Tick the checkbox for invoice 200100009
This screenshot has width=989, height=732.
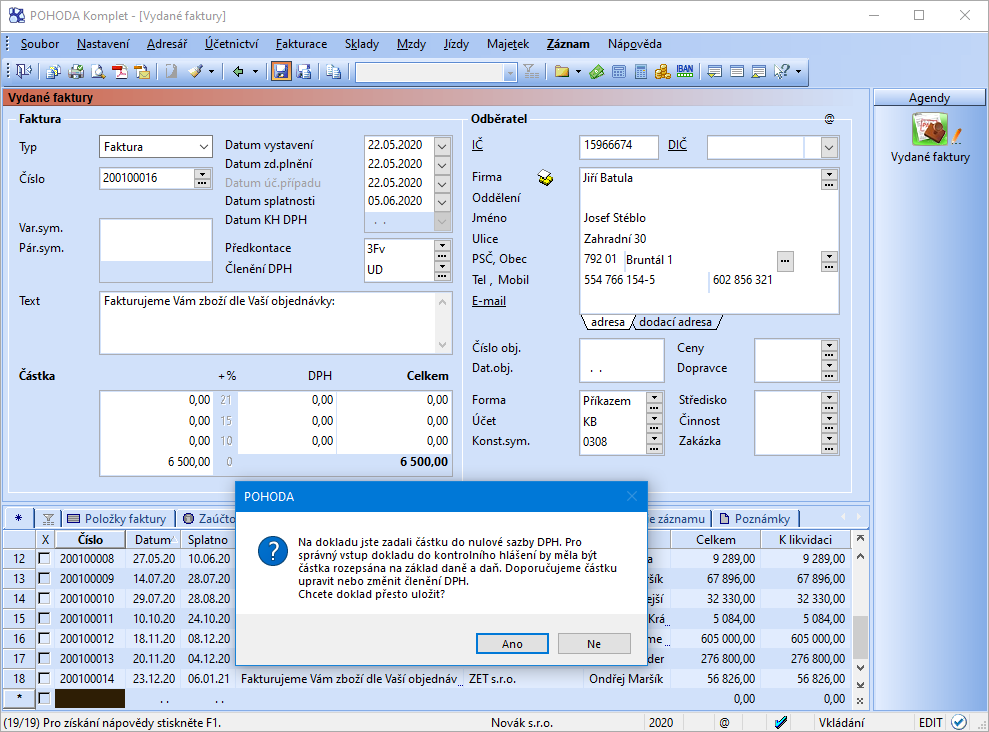[44, 579]
